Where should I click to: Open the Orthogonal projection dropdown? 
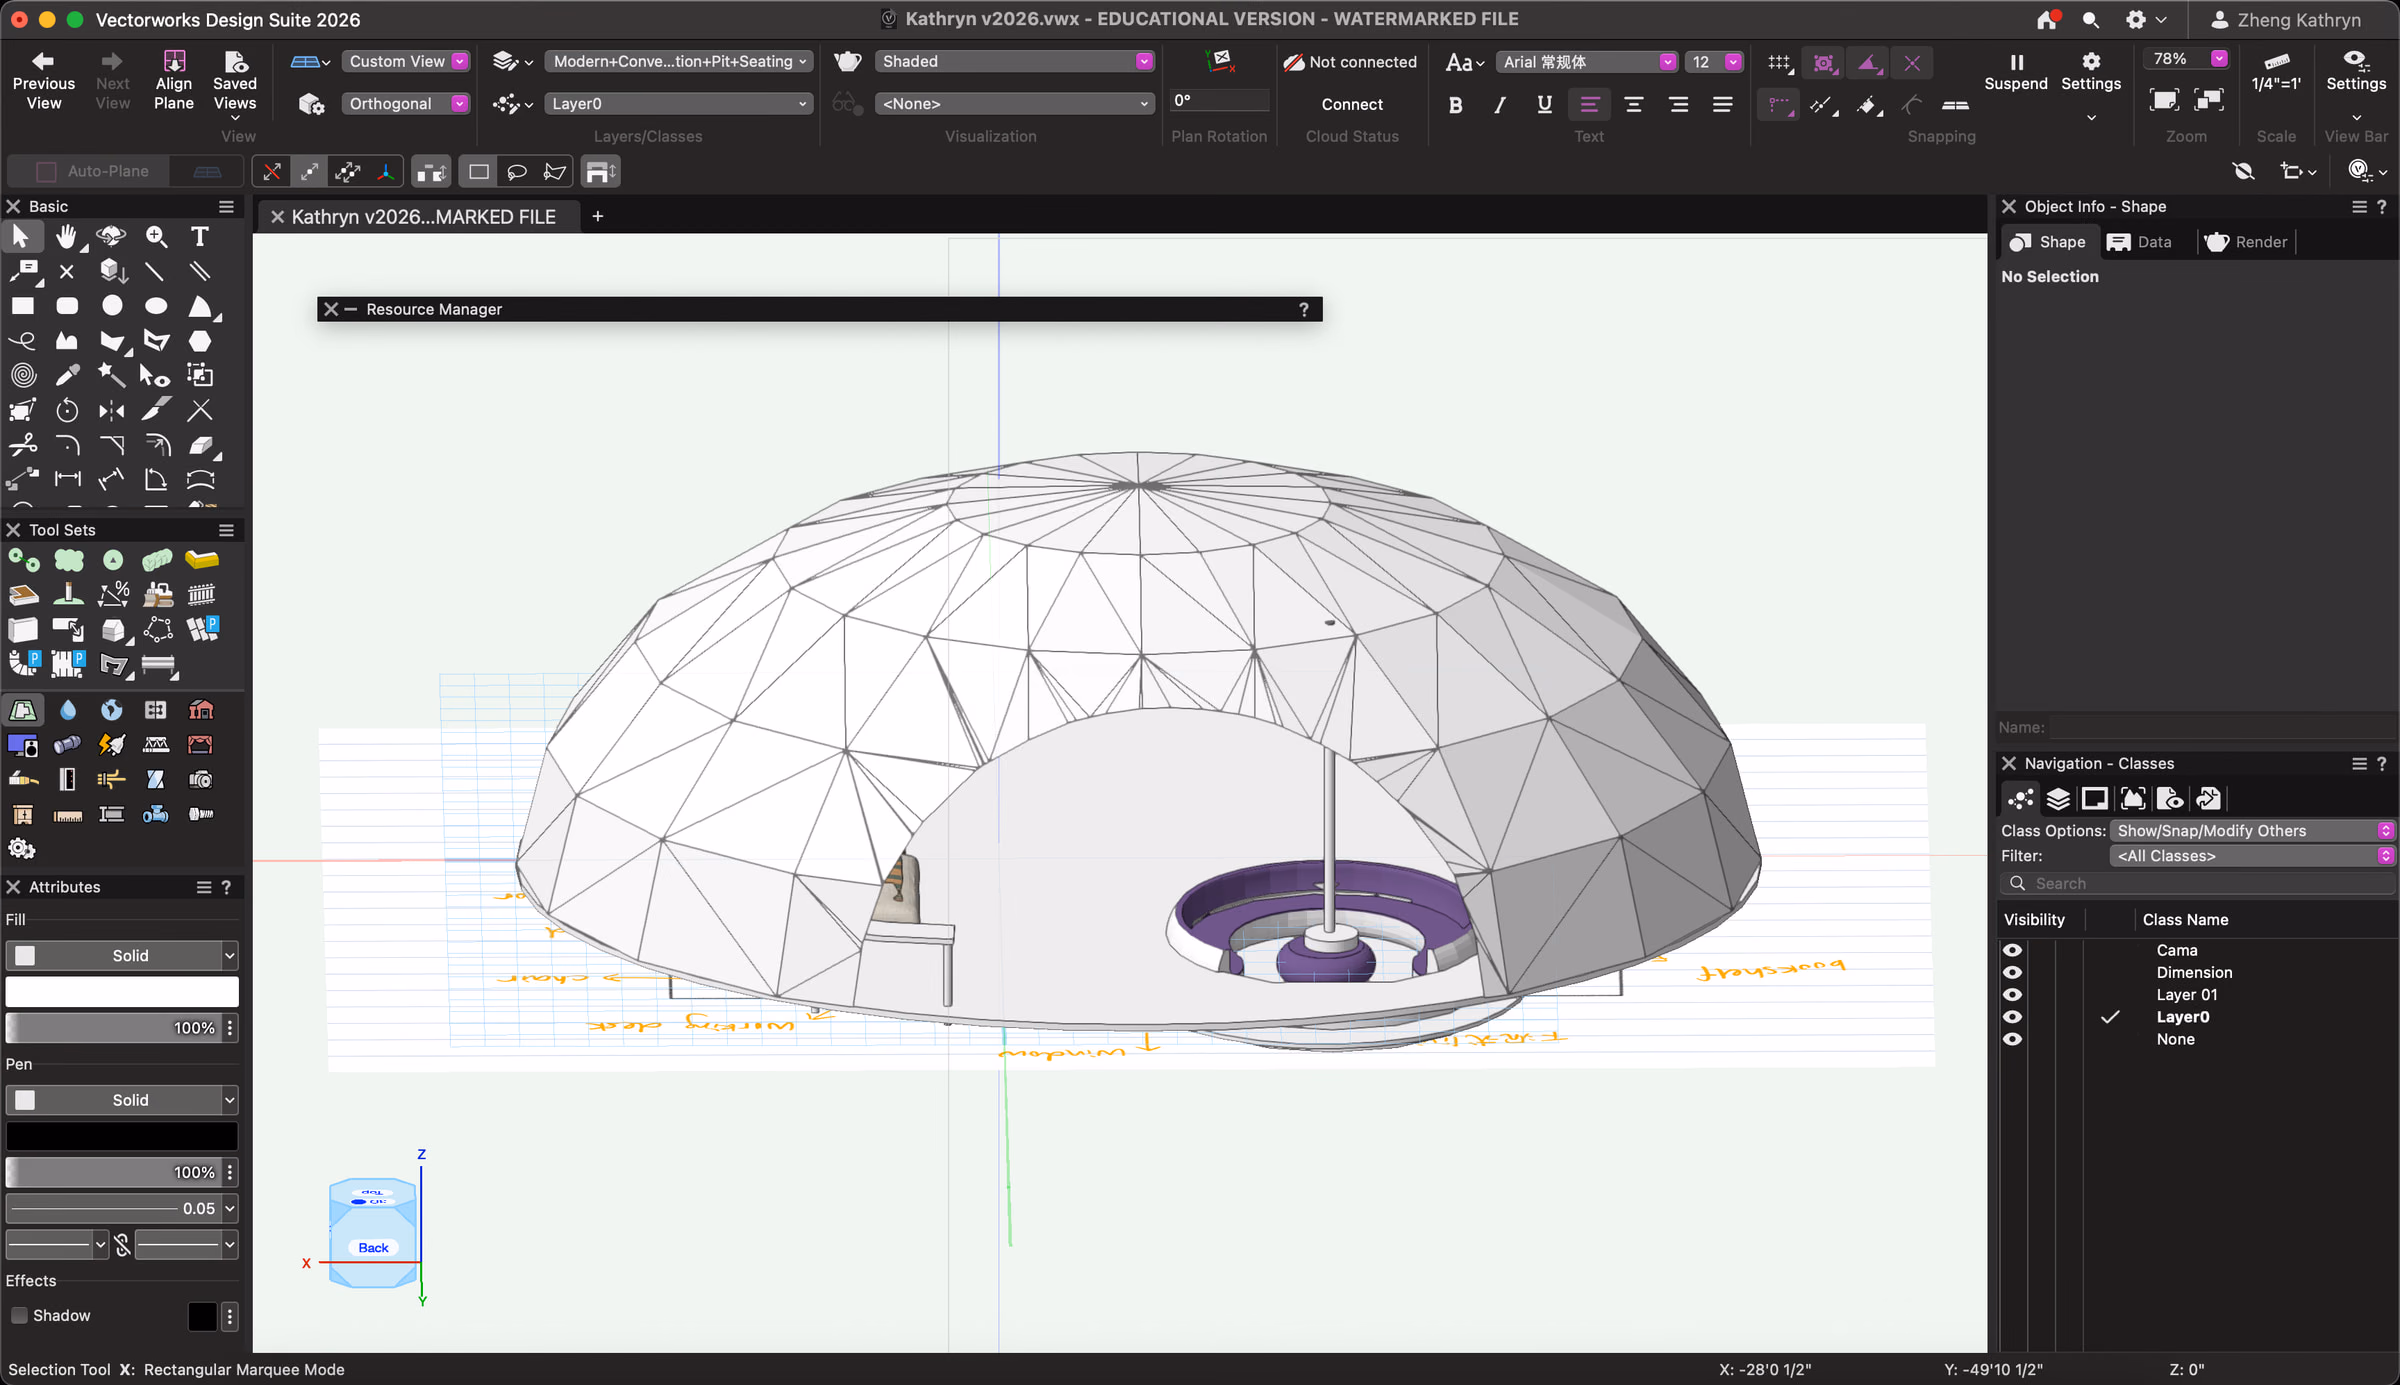click(x=406, y=103)
